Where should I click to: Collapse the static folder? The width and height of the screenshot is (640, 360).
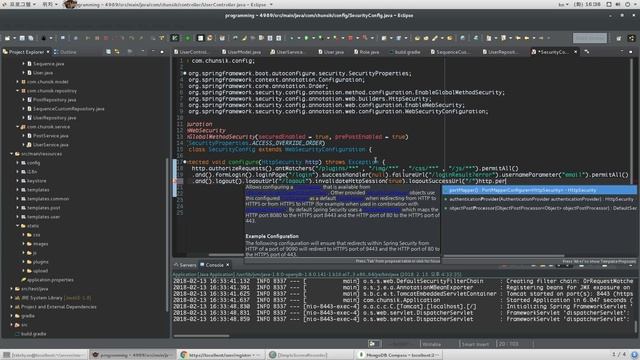(x=18, y=225)
